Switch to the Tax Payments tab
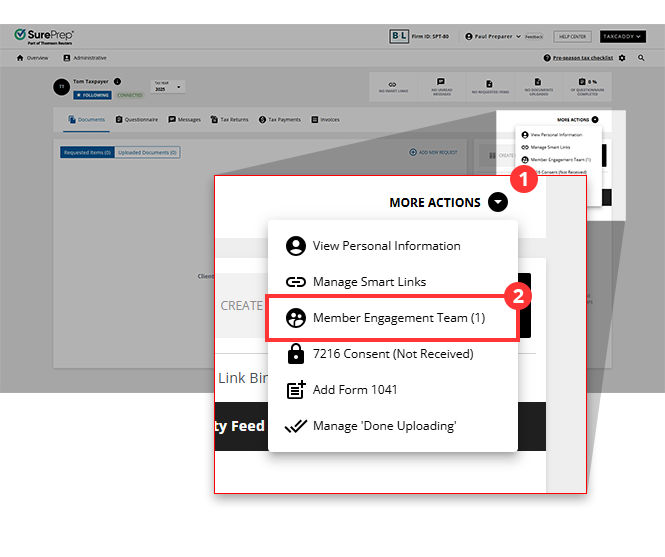 click(x=279, y=120)
